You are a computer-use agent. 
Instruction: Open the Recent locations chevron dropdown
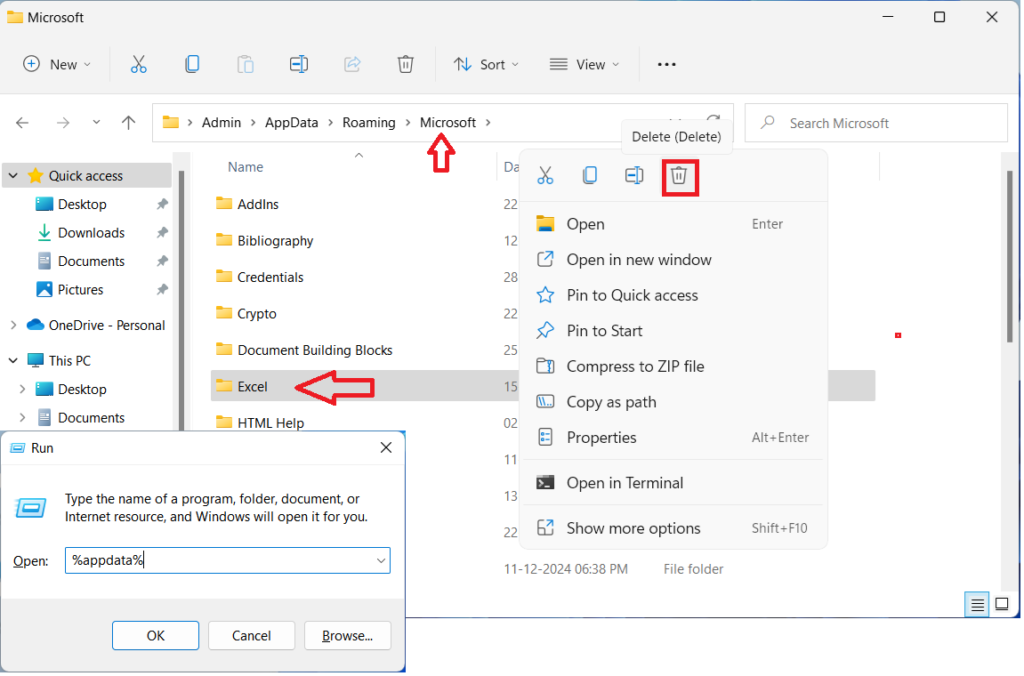click(96, 122)
